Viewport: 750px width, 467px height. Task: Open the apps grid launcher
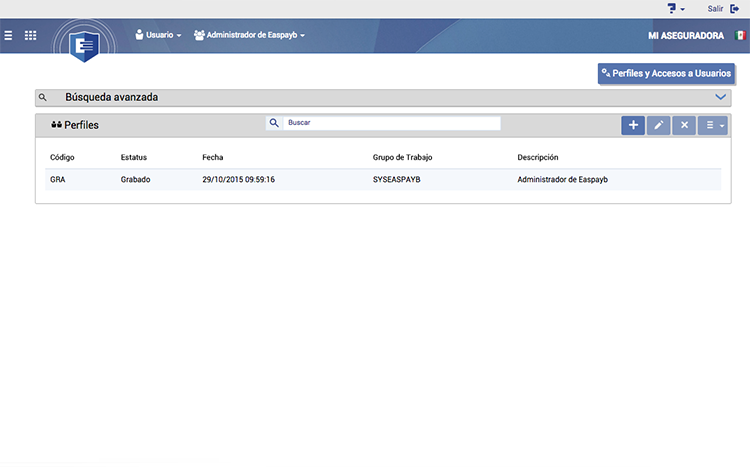[x=31, y=35]
